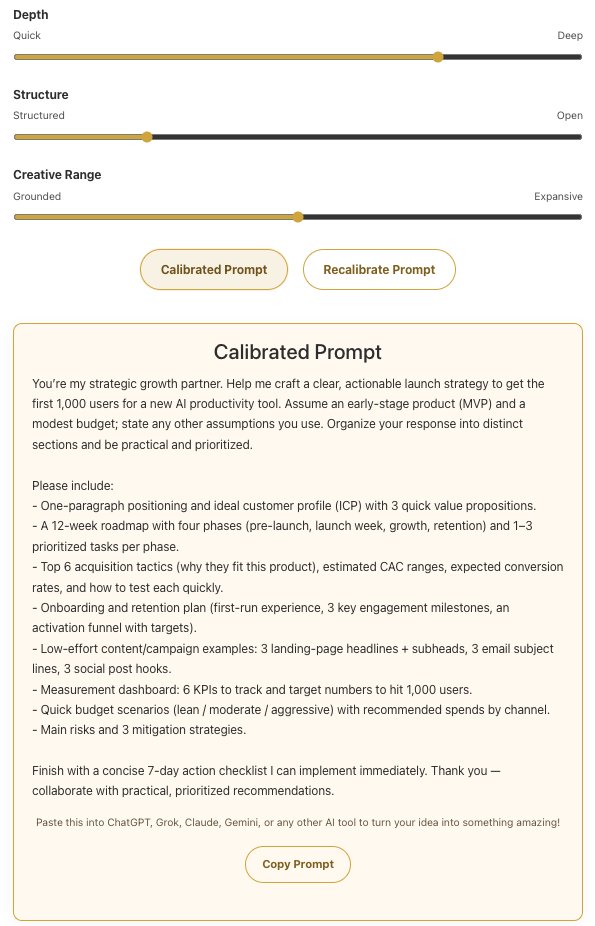
Task: Select the Deep label on the right
Action: pyautogui.click(x=570, y=35)
